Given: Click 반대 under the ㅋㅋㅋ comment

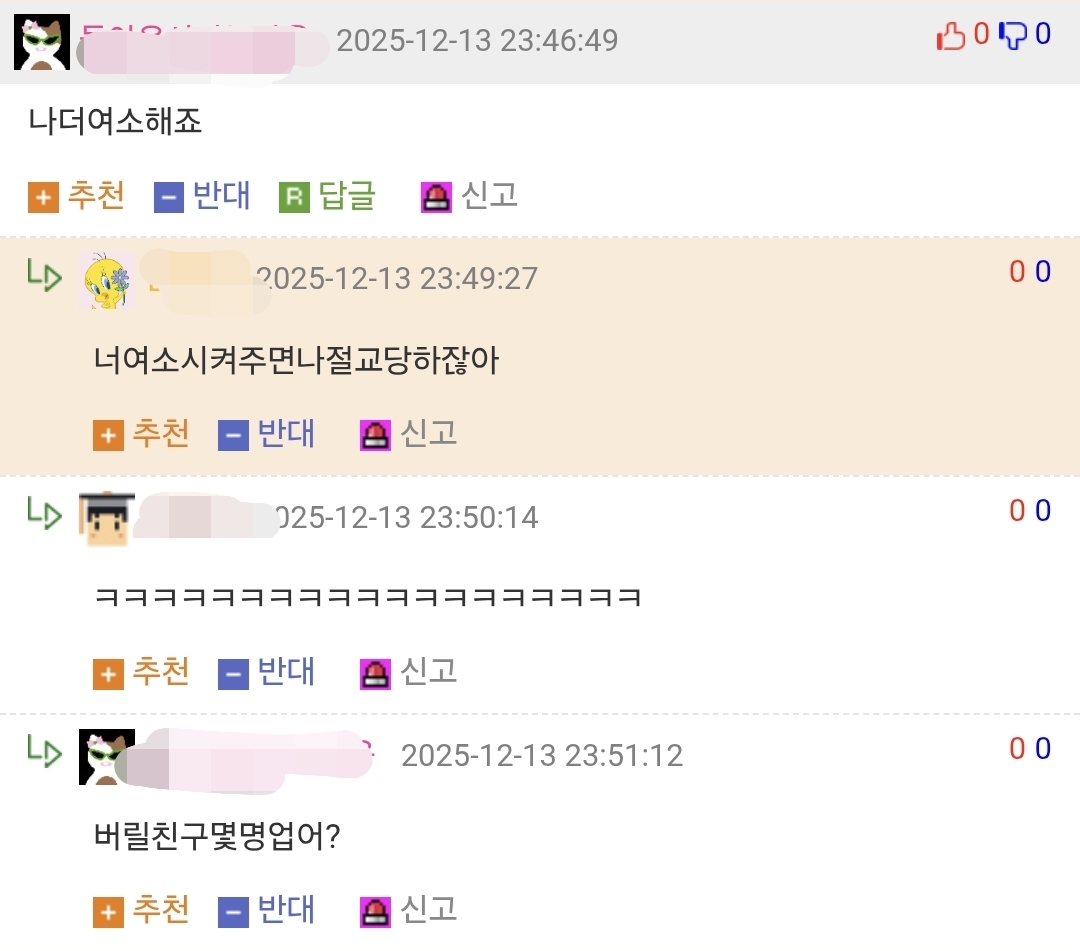Looking at the screenshot, I should point(286,671).
